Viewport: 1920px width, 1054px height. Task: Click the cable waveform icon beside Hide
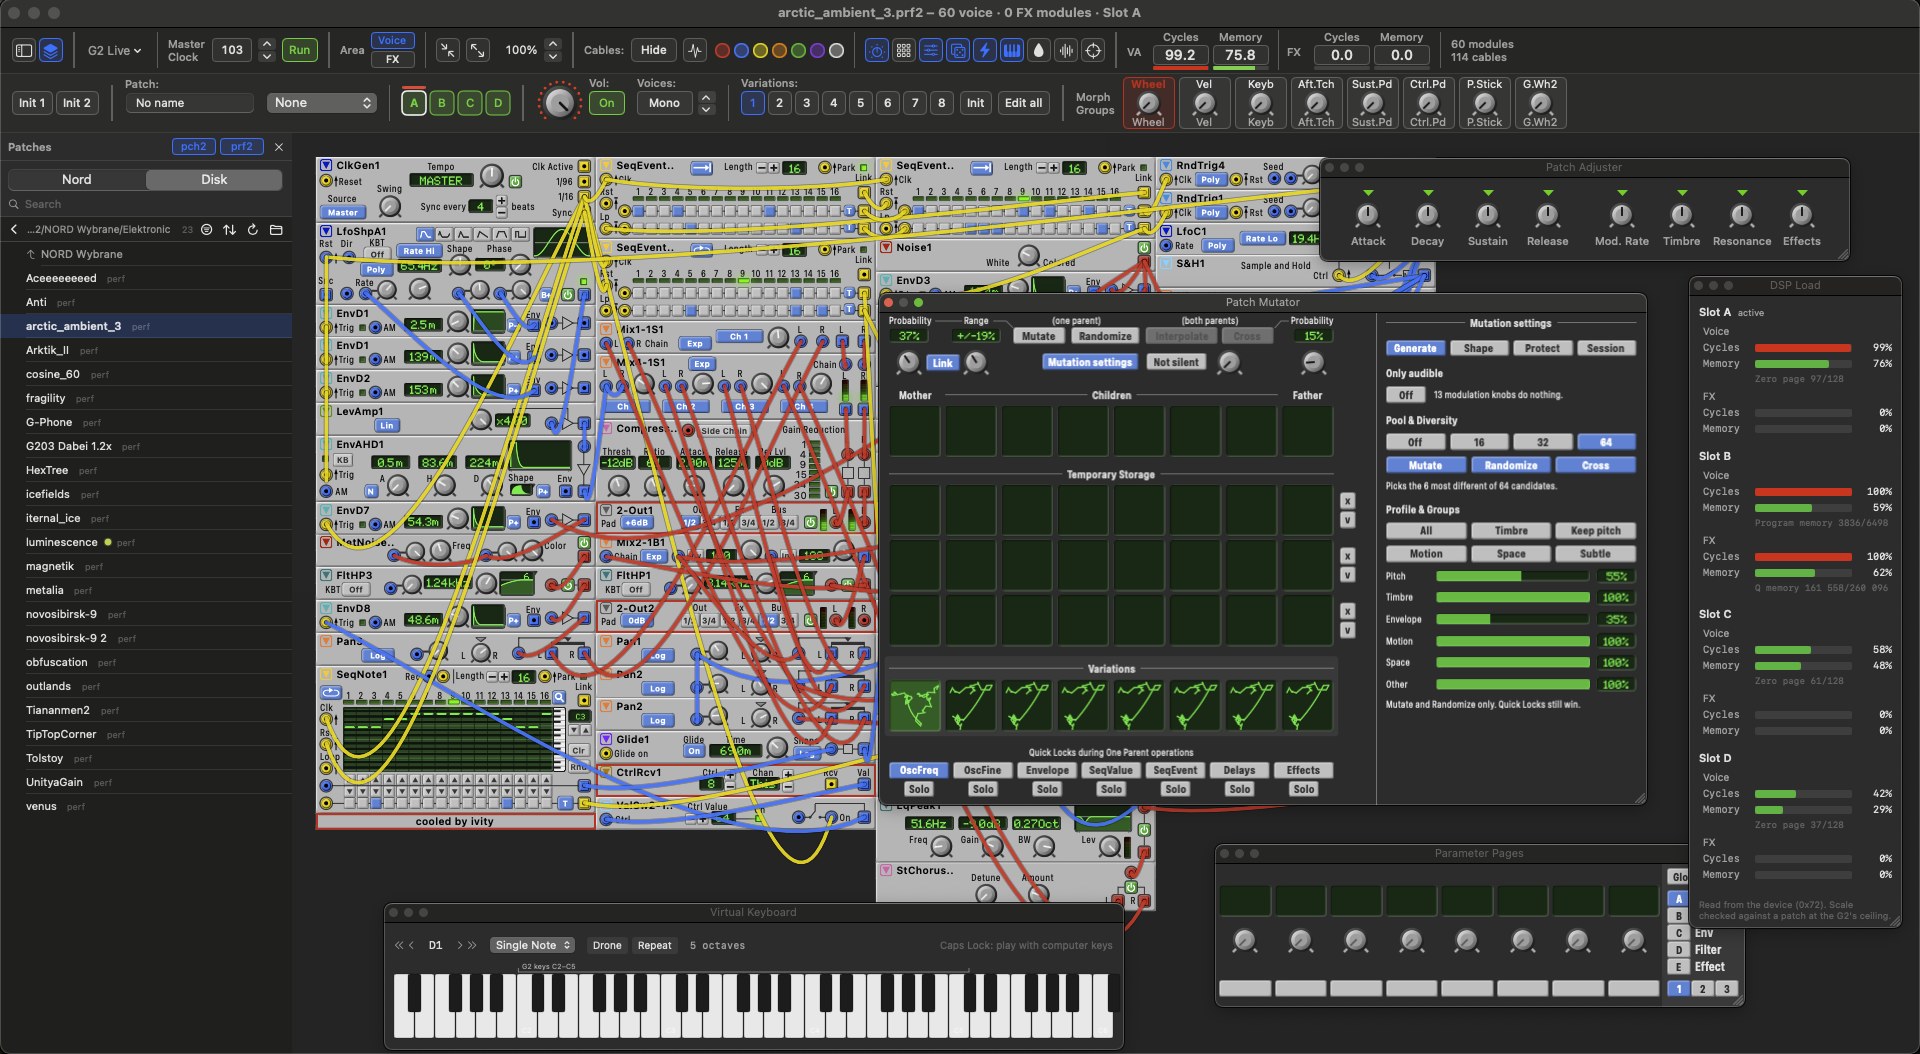click(x=695, y=50)
